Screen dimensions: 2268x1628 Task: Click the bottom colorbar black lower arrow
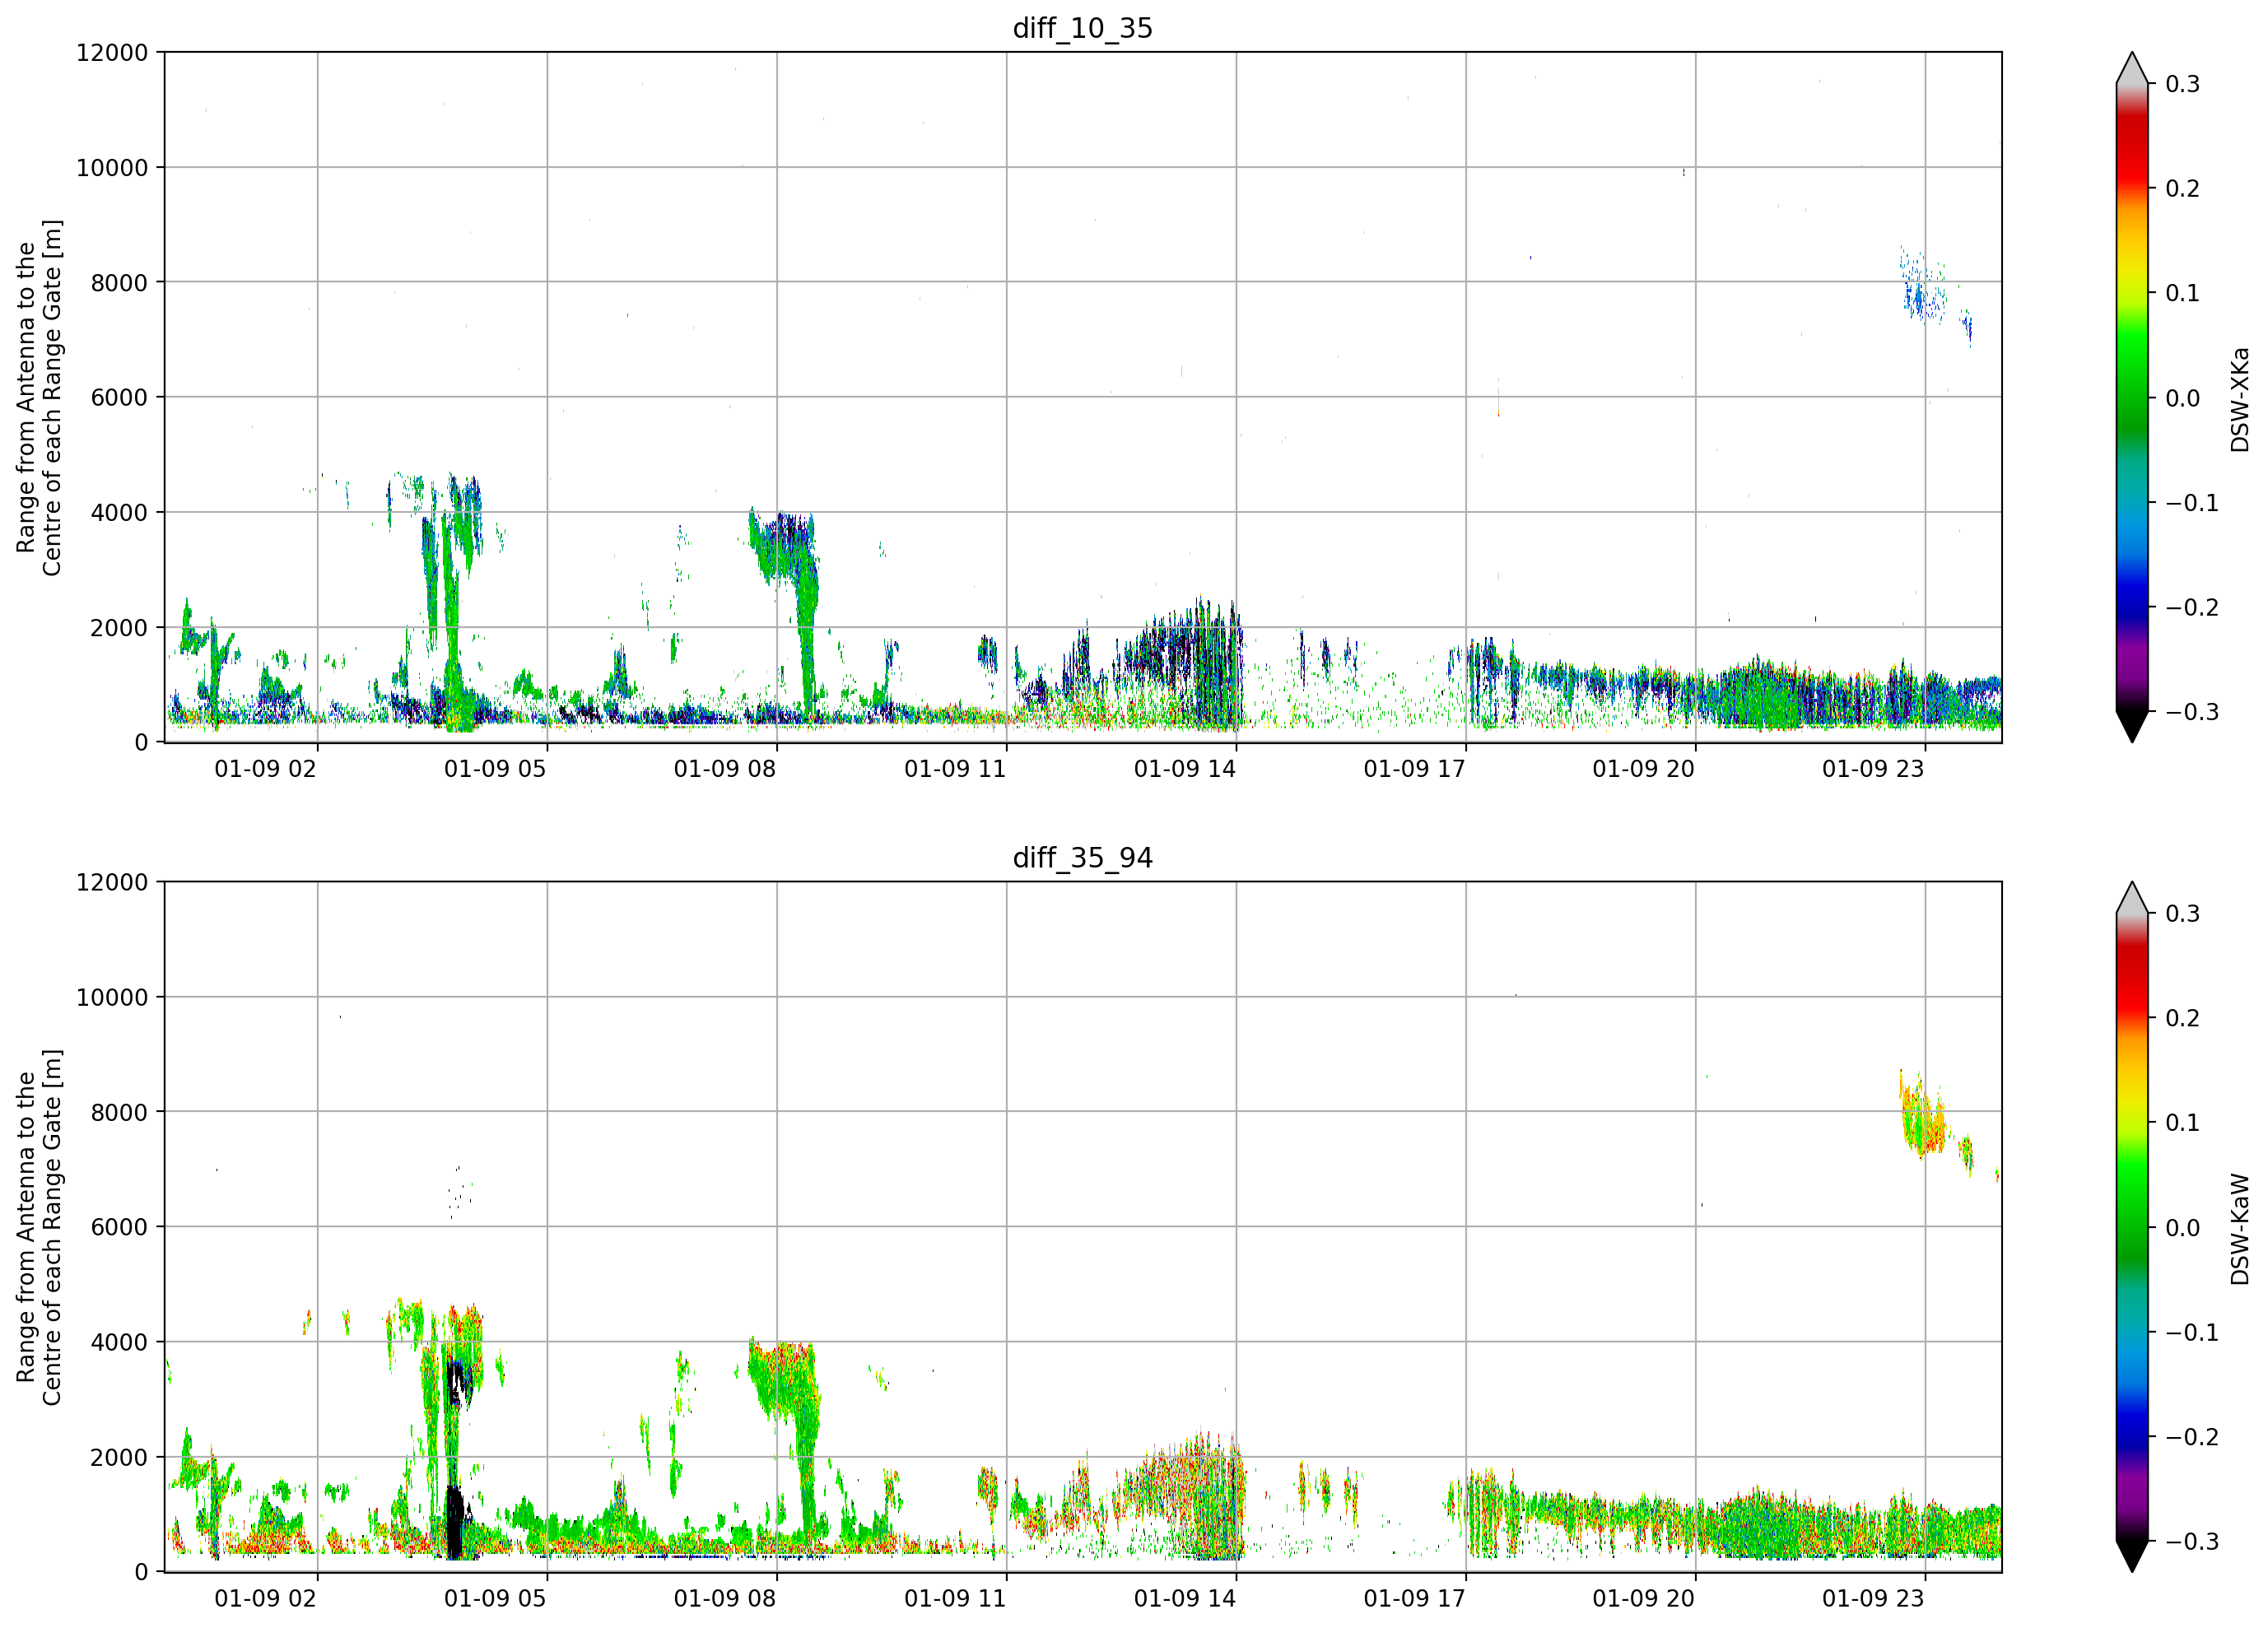pyautogui.click(x=2132, y=1557)
